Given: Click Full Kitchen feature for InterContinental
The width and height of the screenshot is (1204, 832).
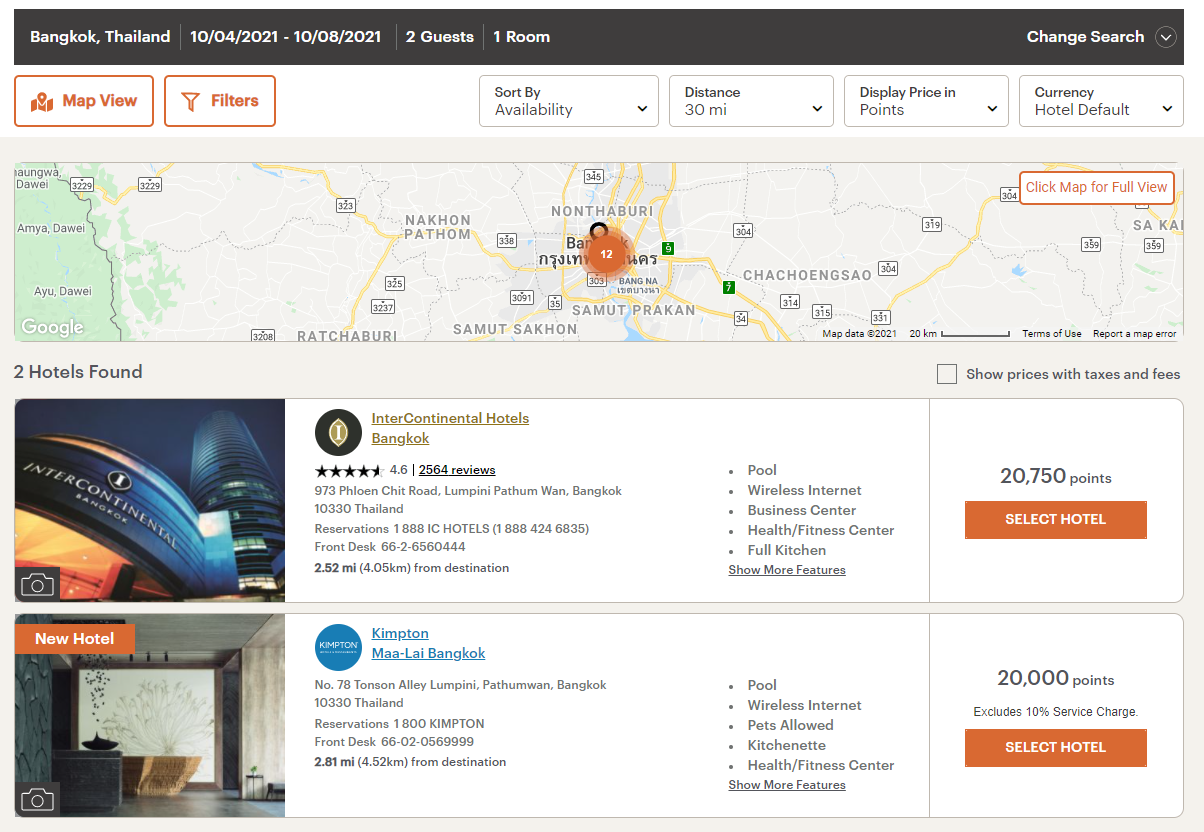Looking at the screenshot, I should tap(787, 550).
